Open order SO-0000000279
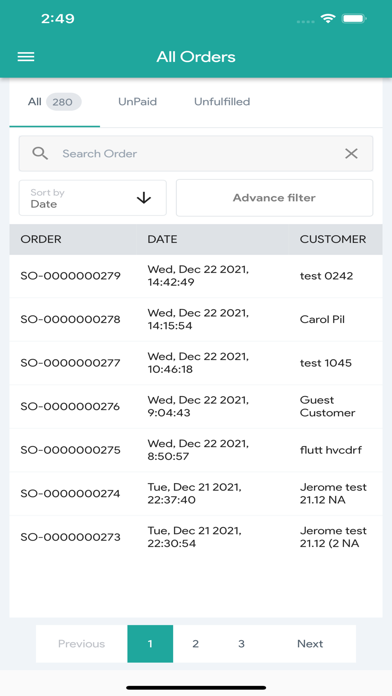Screen dimensions: 392x696 196,276
